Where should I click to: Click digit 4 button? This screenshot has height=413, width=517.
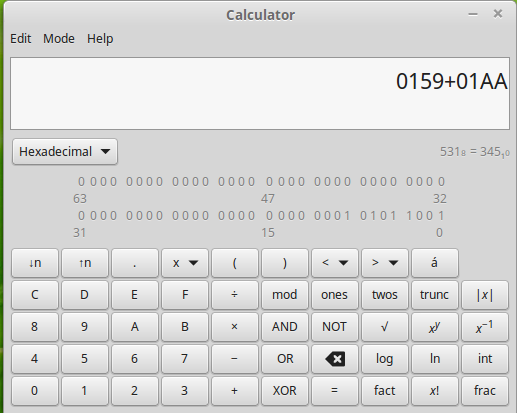(35, 359)
